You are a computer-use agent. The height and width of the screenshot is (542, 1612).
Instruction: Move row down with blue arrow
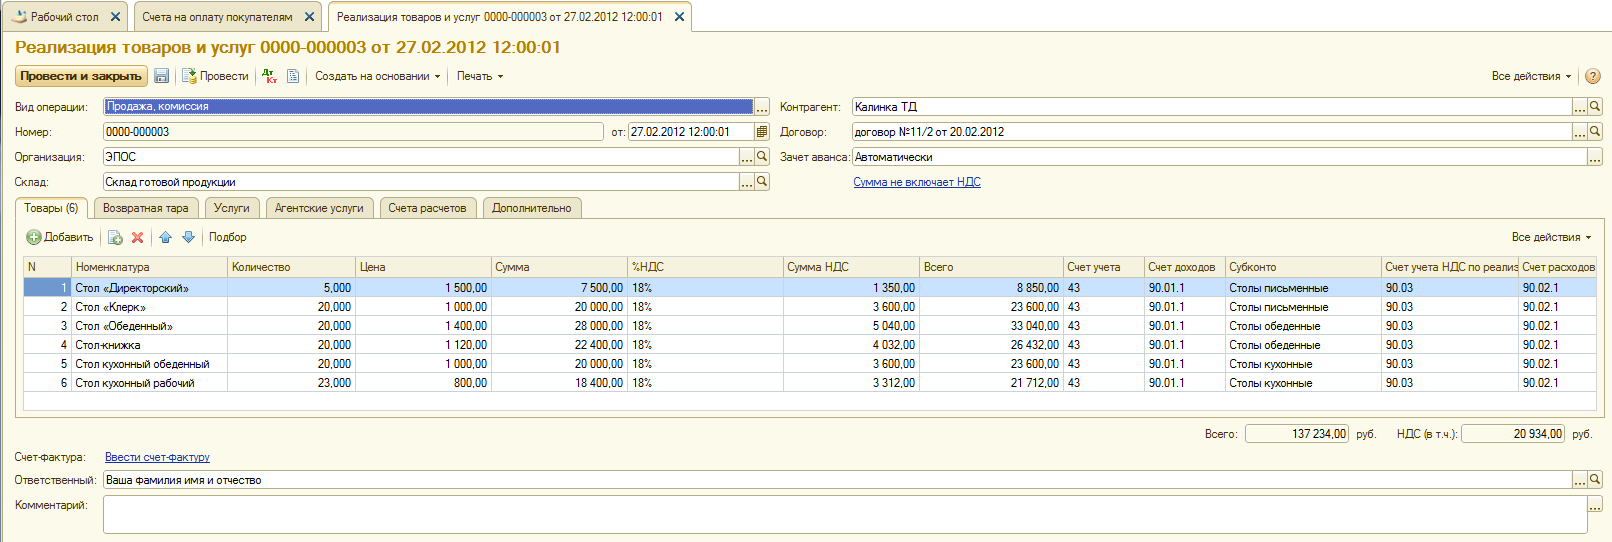pos(188,237)
